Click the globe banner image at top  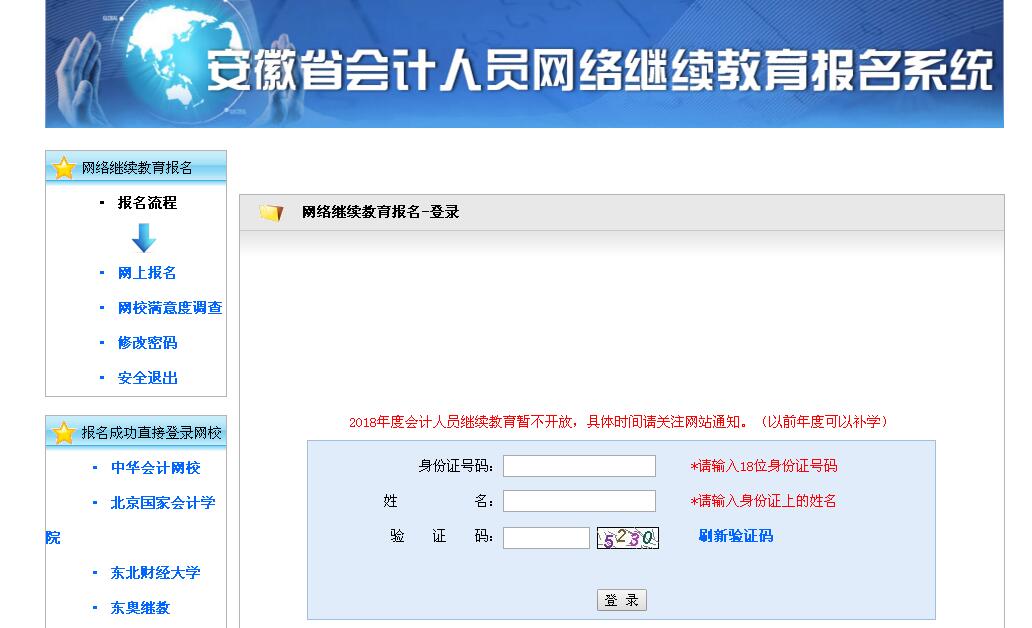(x=524, y=64)
